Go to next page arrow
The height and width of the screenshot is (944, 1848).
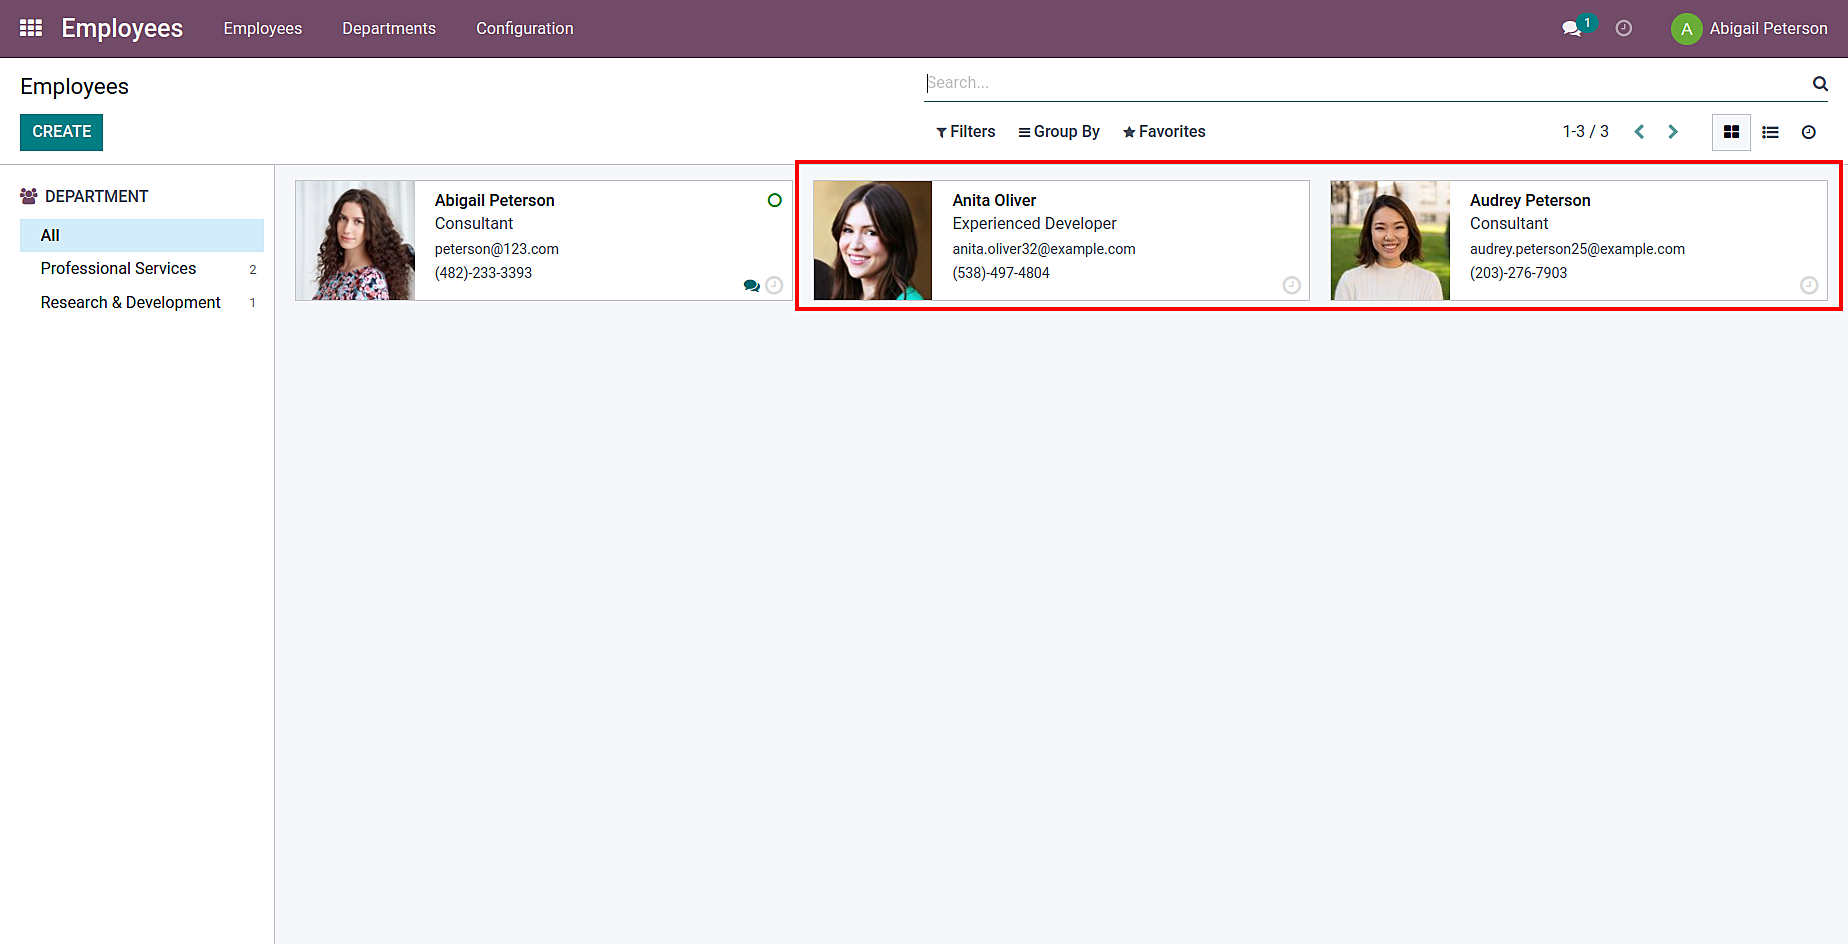(1673, 132)
